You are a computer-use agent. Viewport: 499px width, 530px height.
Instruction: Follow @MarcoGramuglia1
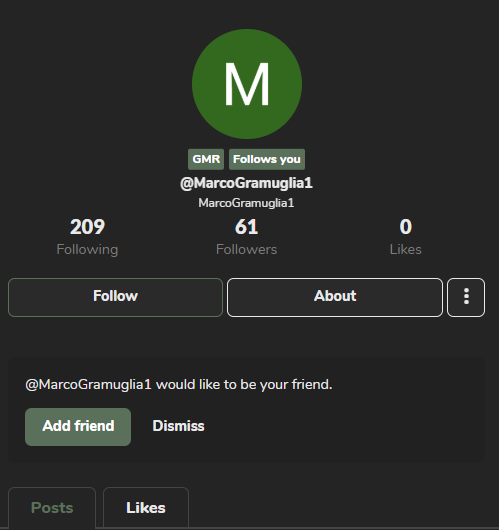115,297
